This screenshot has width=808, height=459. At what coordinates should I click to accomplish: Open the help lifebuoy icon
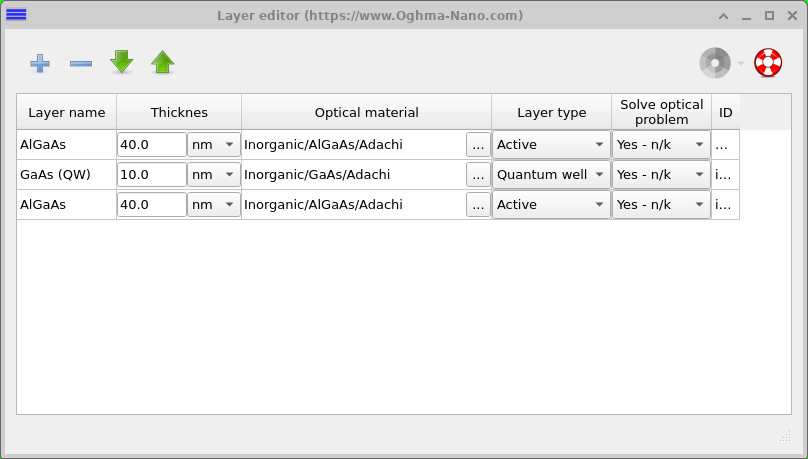pyautogui.click(x=768, y=63)
